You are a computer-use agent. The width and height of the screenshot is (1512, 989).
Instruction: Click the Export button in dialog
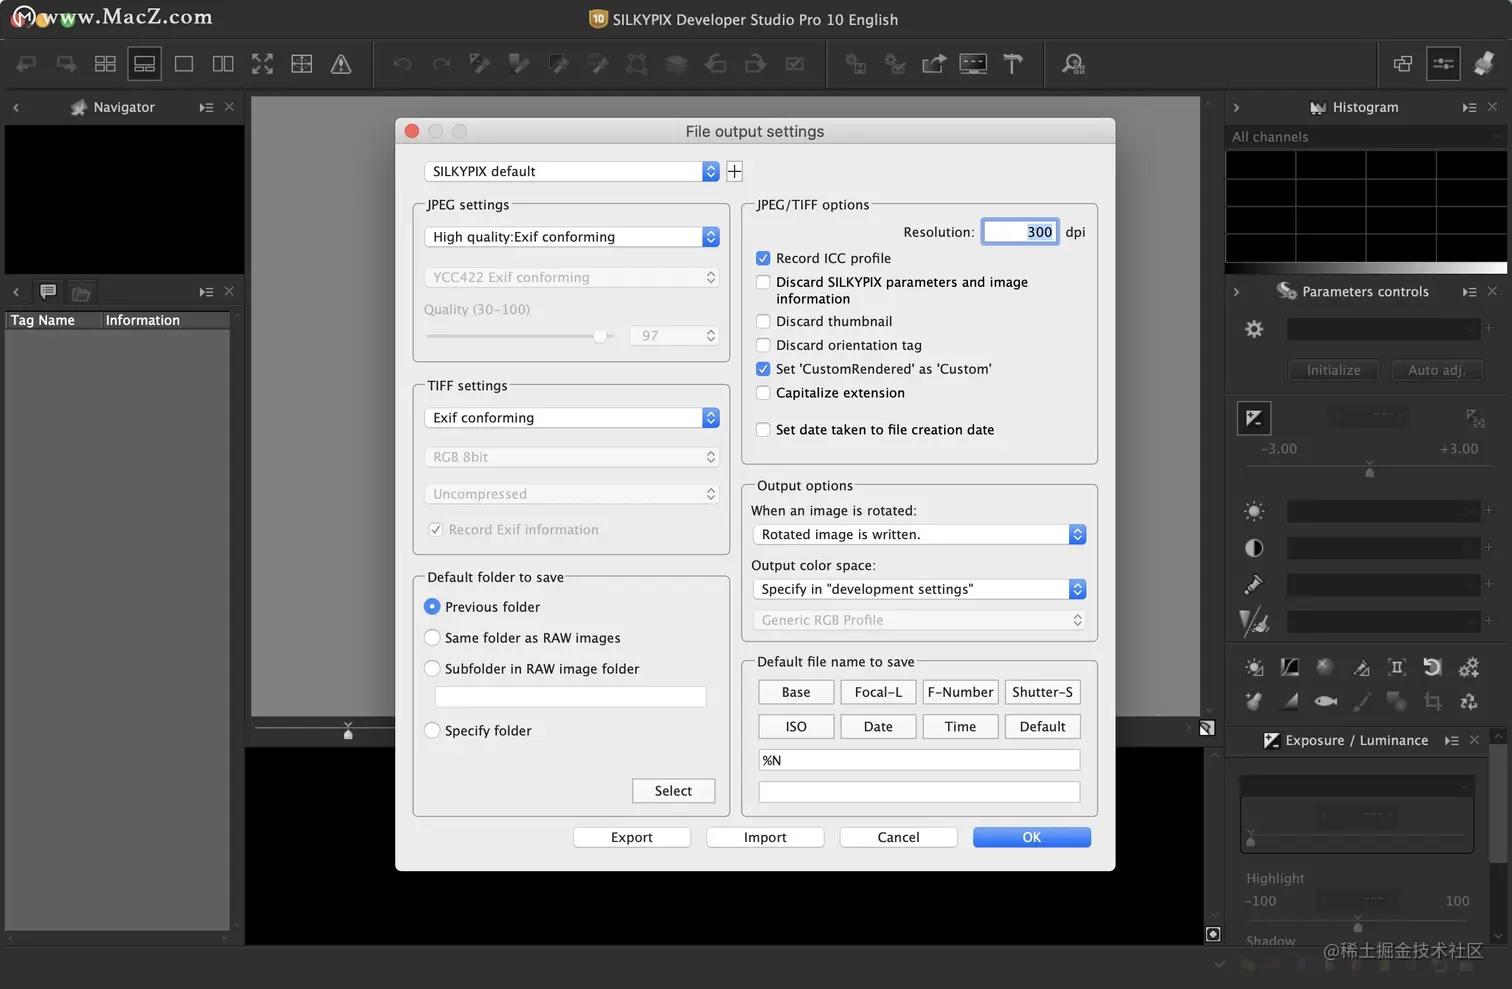click(632, 838)
